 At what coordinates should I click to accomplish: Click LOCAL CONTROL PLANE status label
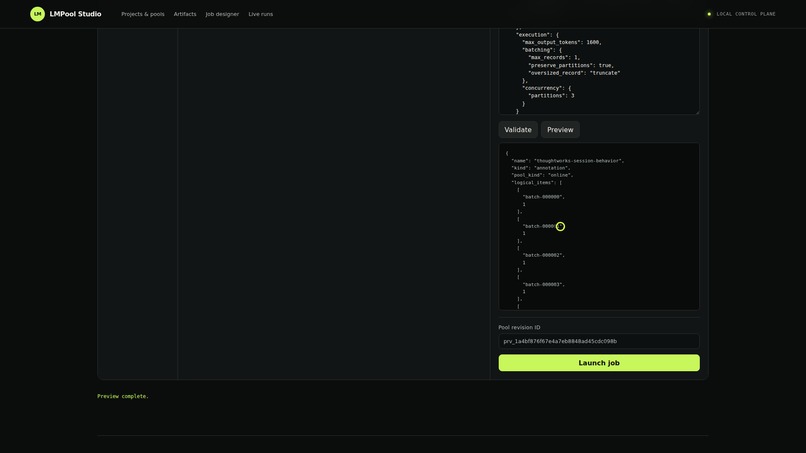pyautogui.click(x=746, y=14)
